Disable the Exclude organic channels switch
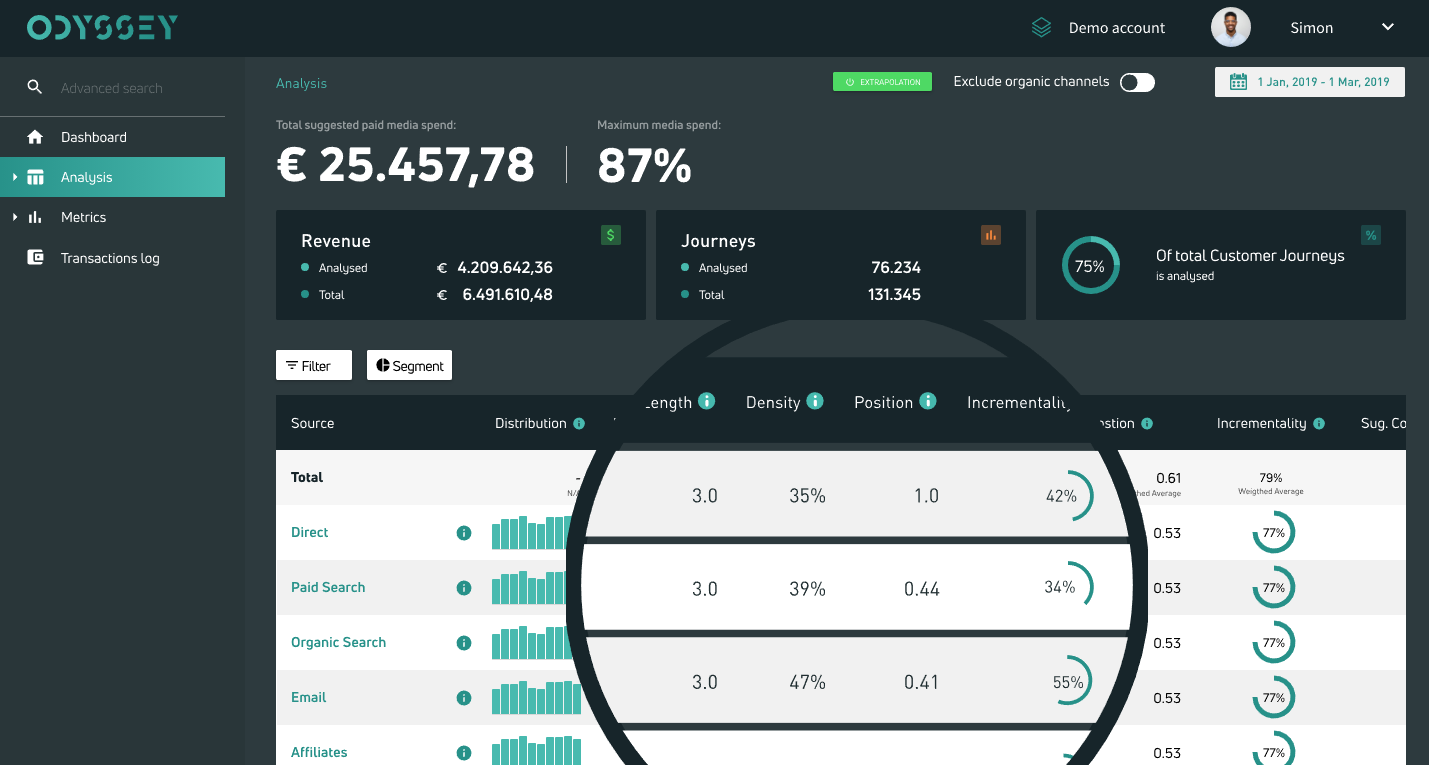1429x765 pixels. coord(1137,81)
